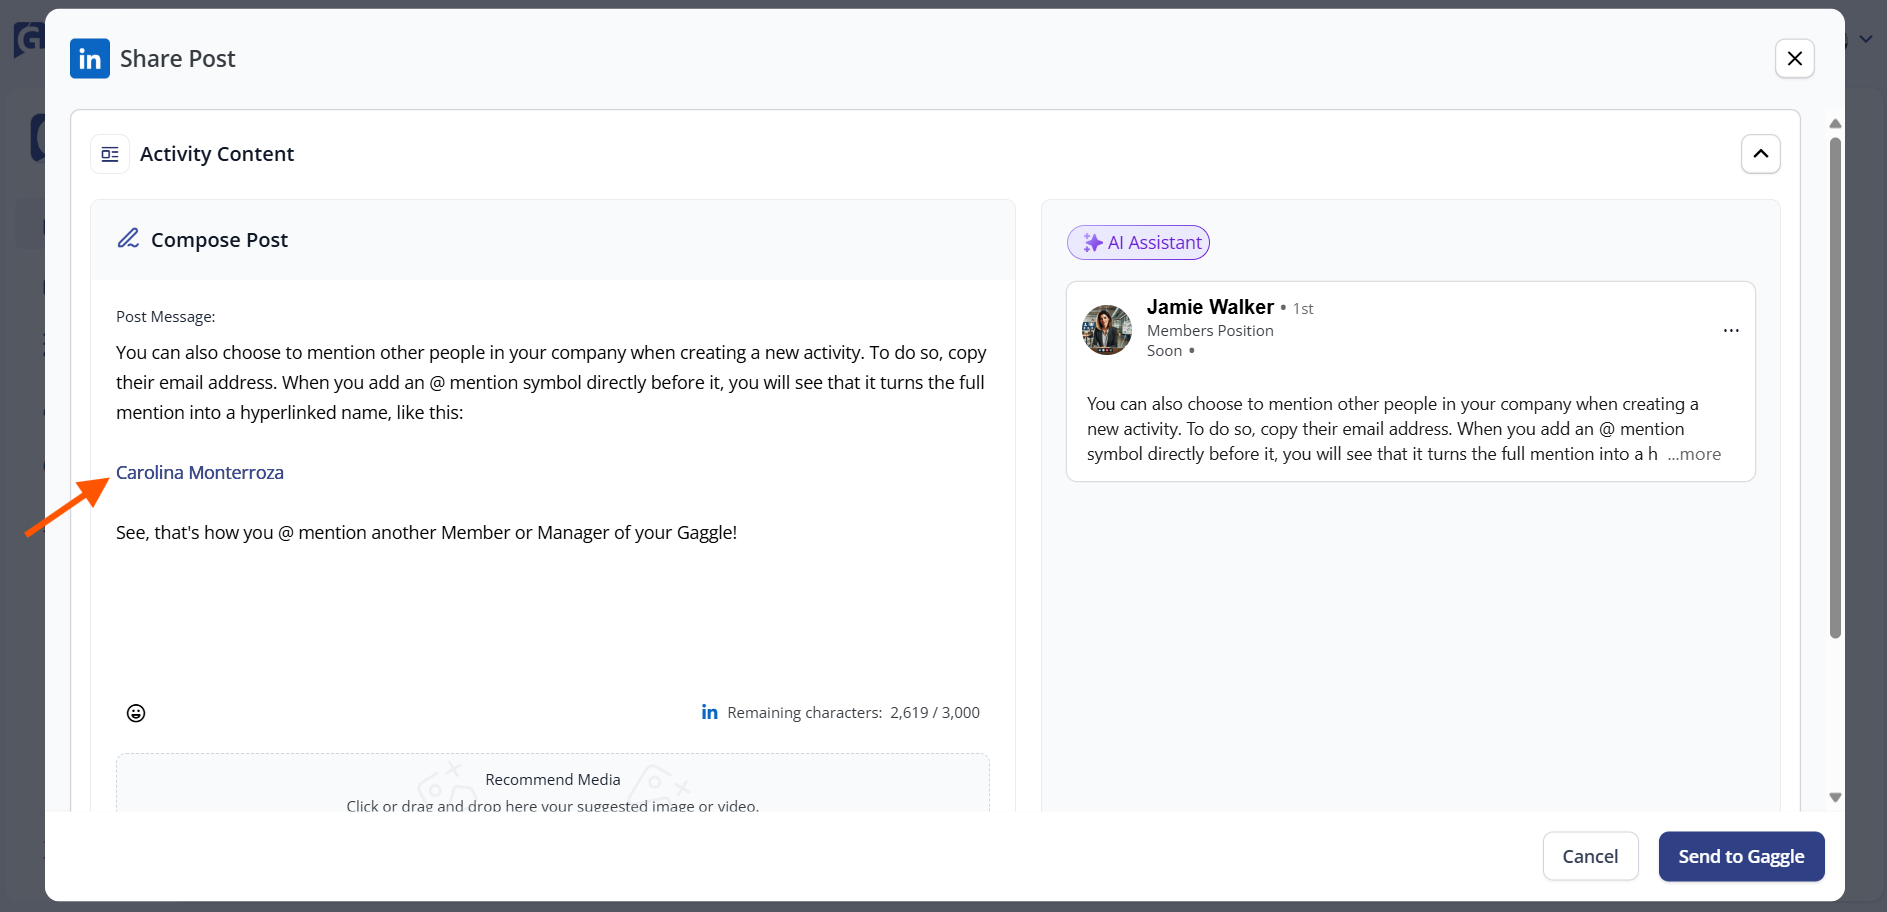Screen dimensions: 1887x912
Task: Open the emoji picker in the compose area
Action: click(136, 712)
